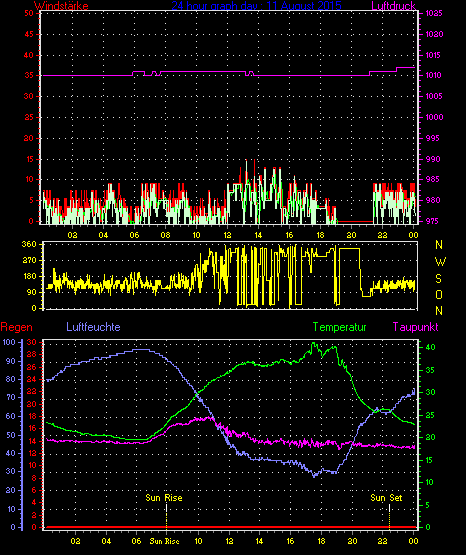Click the red Regen legend label
466x555 pixels.
coord(16,327)
